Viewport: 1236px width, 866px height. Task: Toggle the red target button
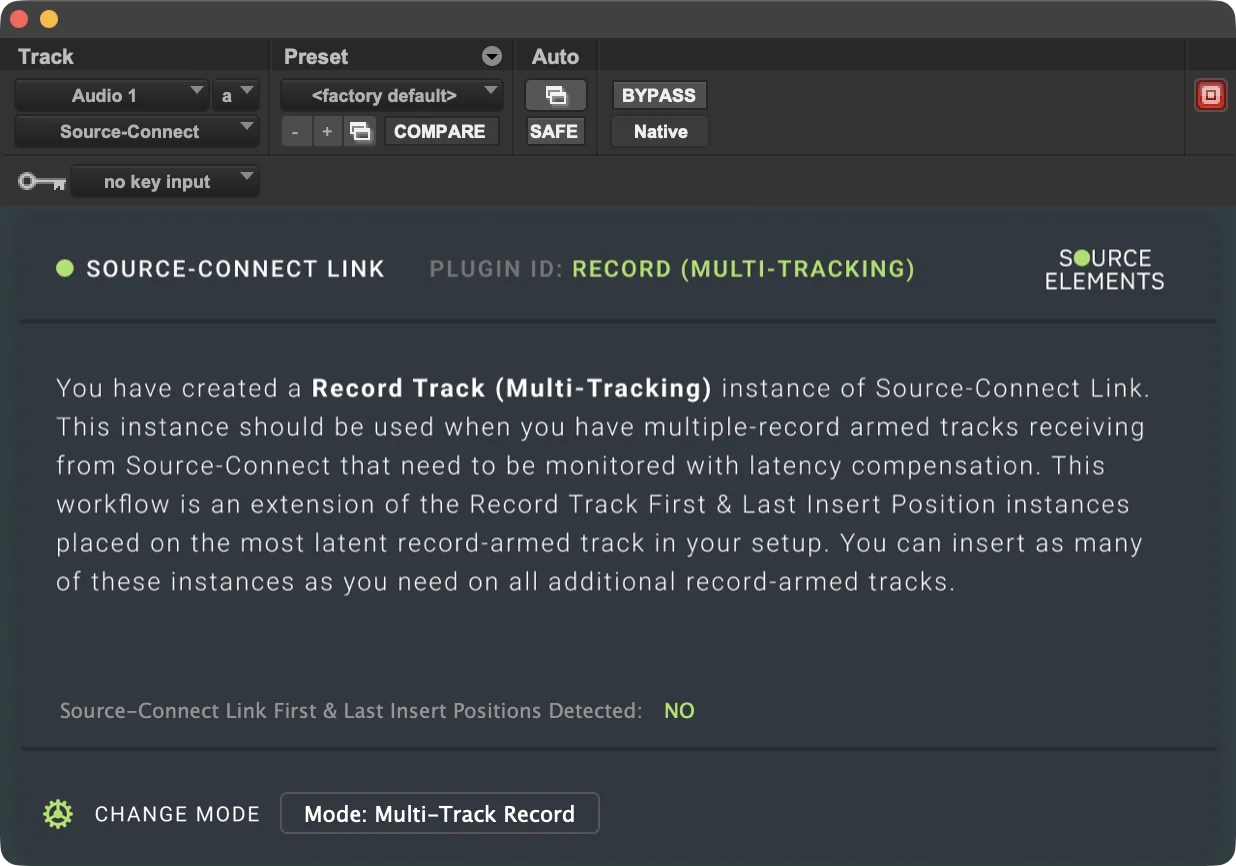pos(1210,95)
